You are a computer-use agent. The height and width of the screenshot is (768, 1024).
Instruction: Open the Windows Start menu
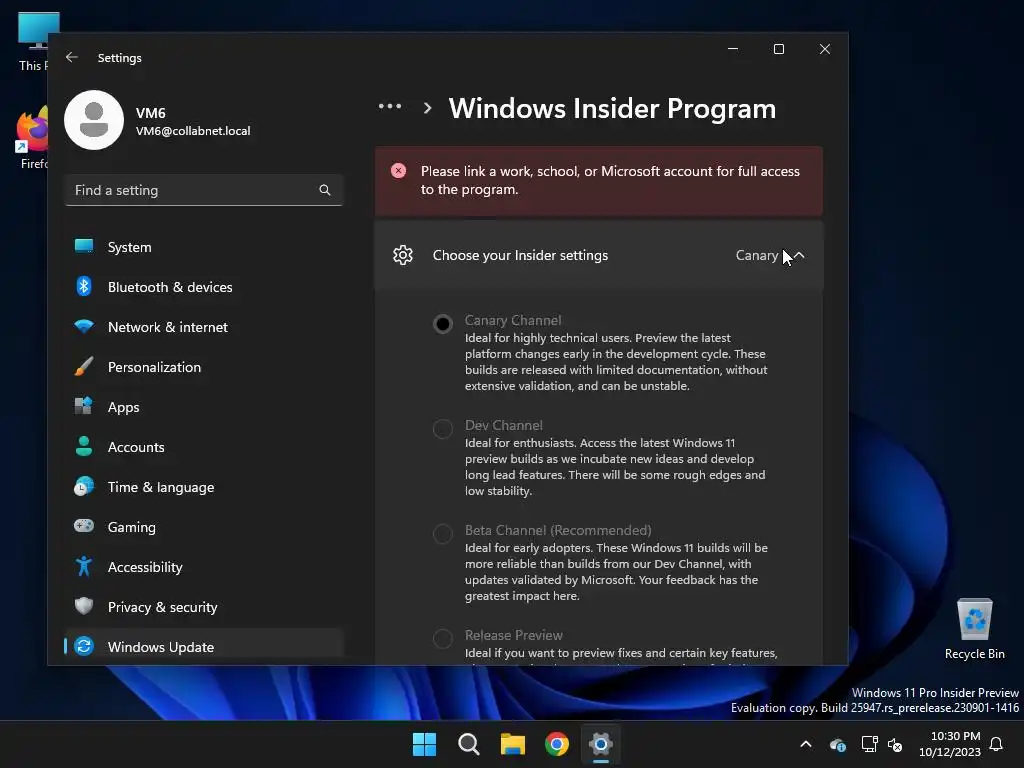tap(424, 744)
